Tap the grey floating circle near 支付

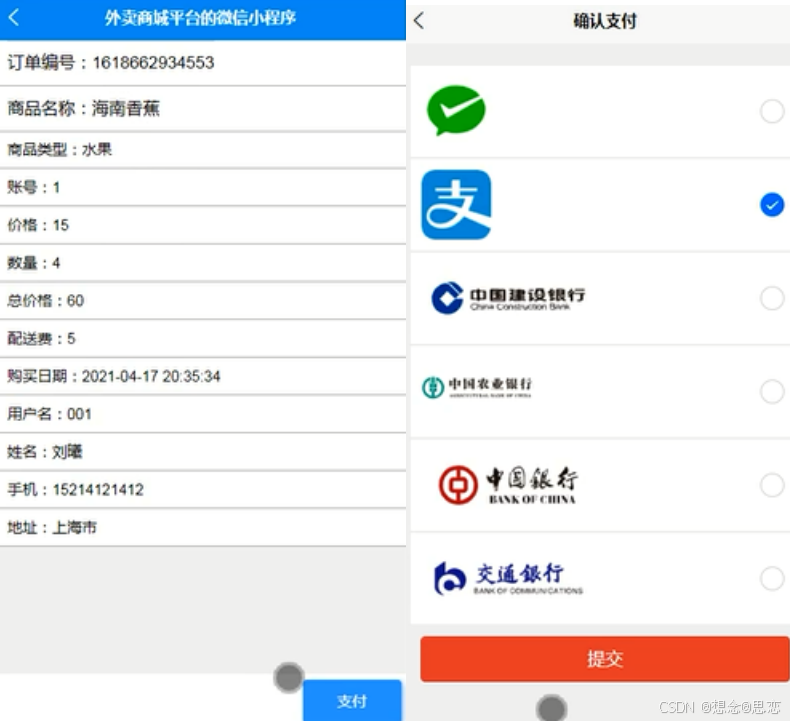pyautogui.click(x=289, y=677)
